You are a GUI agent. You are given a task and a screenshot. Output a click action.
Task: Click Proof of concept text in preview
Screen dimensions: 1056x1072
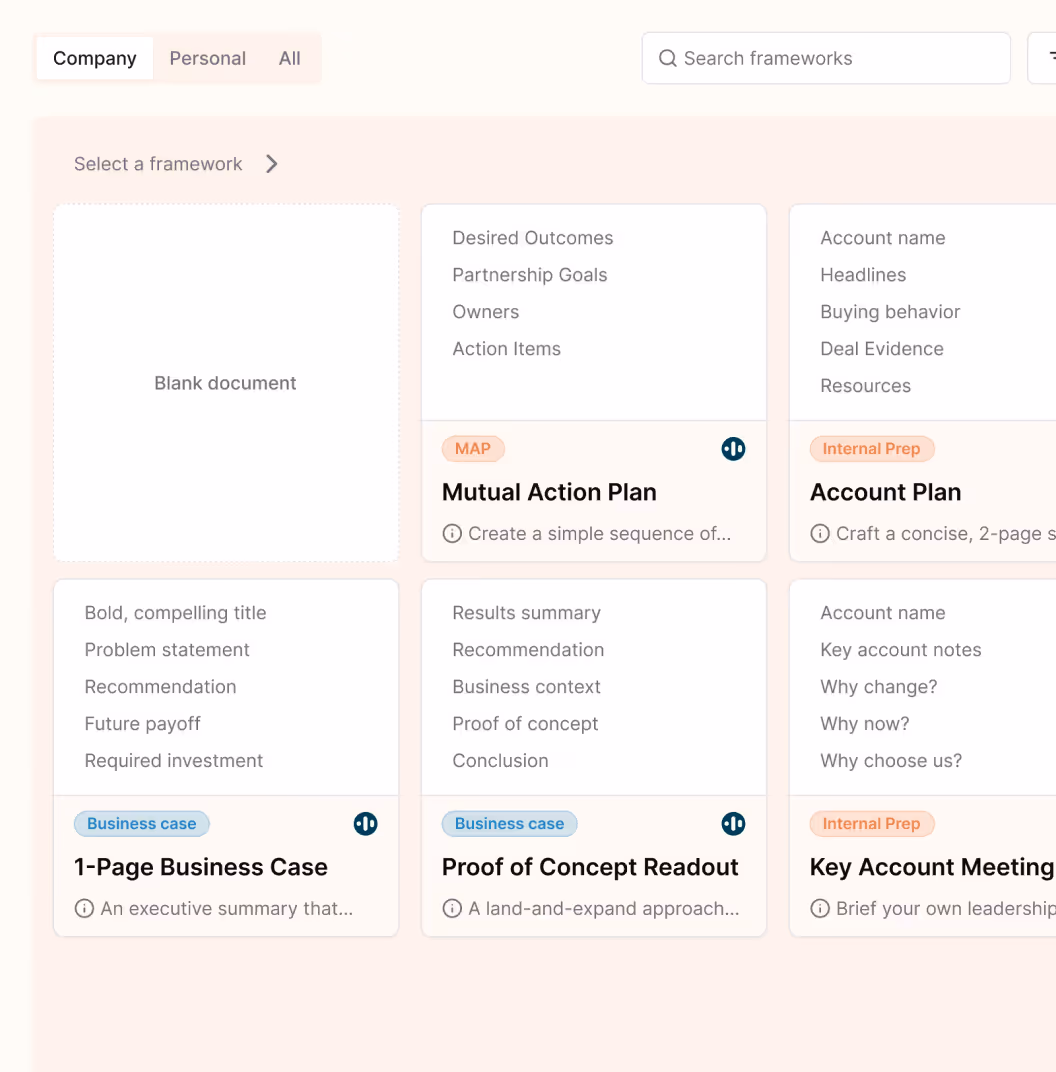tap(525, 723)
